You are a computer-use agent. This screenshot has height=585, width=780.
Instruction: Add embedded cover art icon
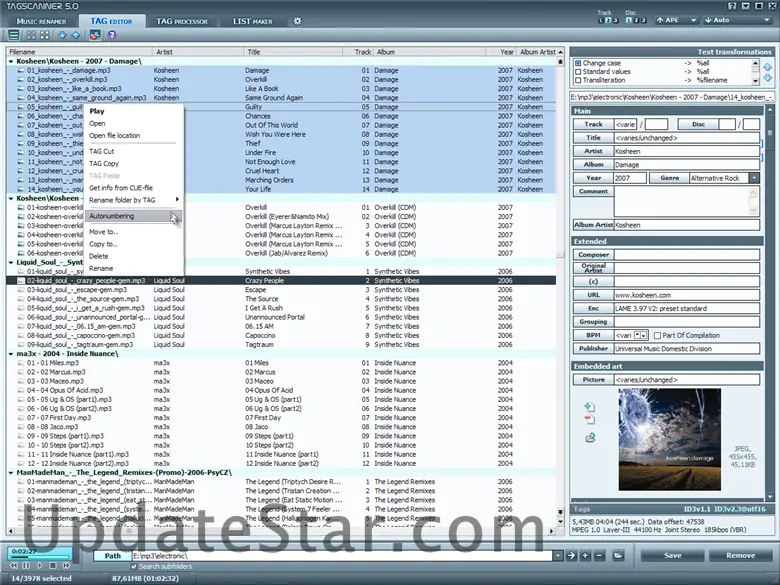pos(589,407)
